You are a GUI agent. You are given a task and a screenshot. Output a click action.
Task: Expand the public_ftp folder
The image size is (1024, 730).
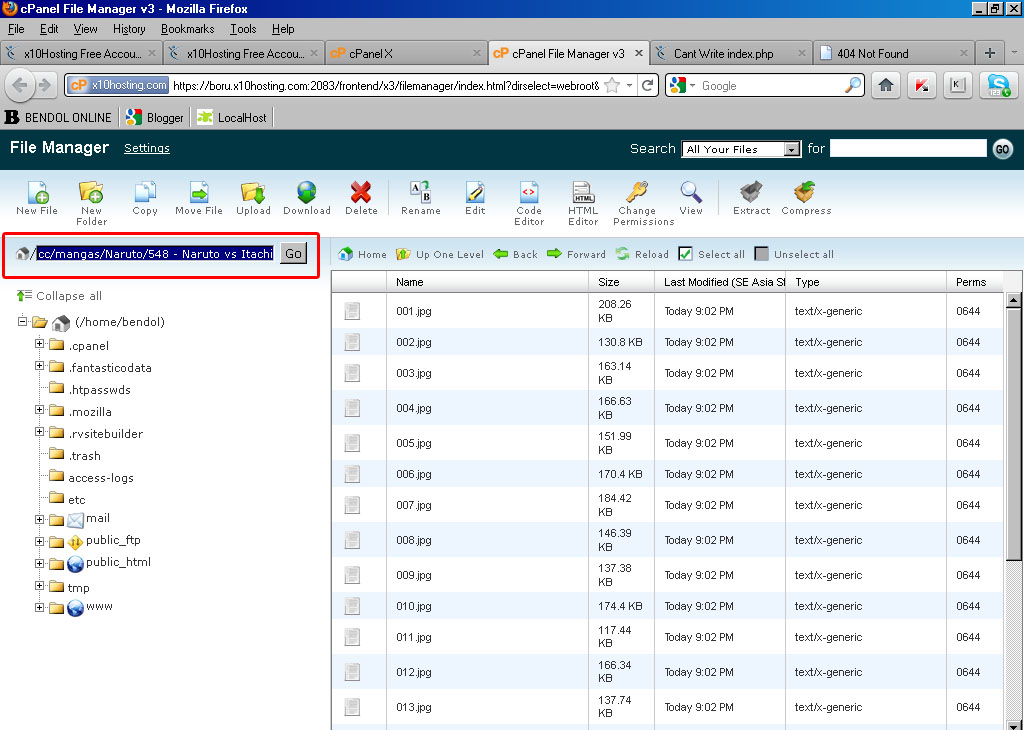pos(39,542)
